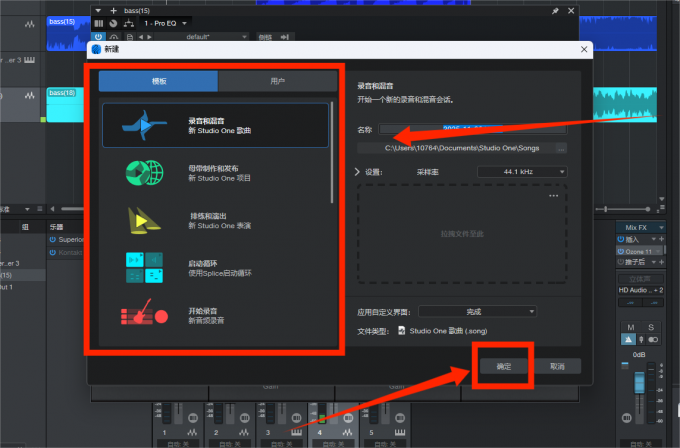This screenshot has height=448, width=680.
Task: Solo the channel with the S button
Action: (x=651, y=328)
